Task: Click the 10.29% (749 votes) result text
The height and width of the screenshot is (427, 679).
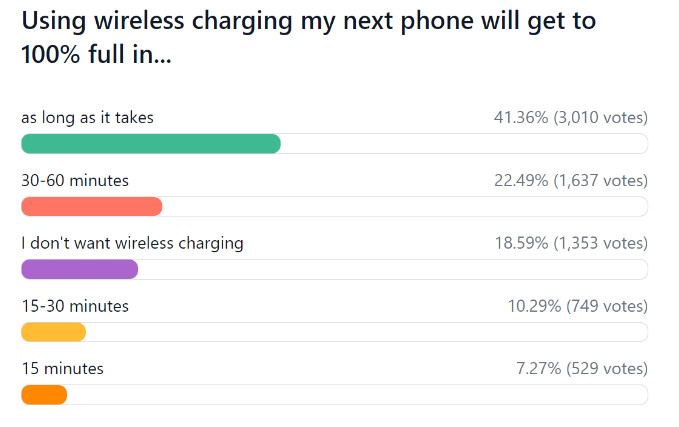Action: (x=578, y=306)
